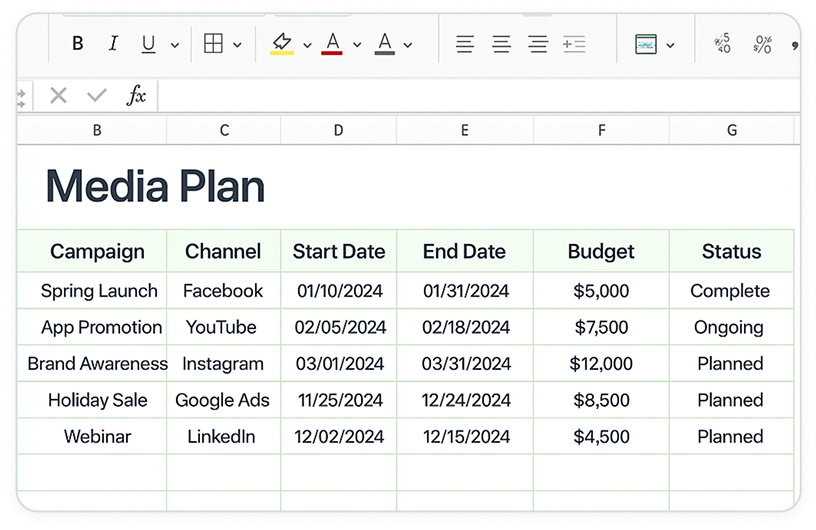
Task: Toggle bold formatting
Action: (78, 44)
